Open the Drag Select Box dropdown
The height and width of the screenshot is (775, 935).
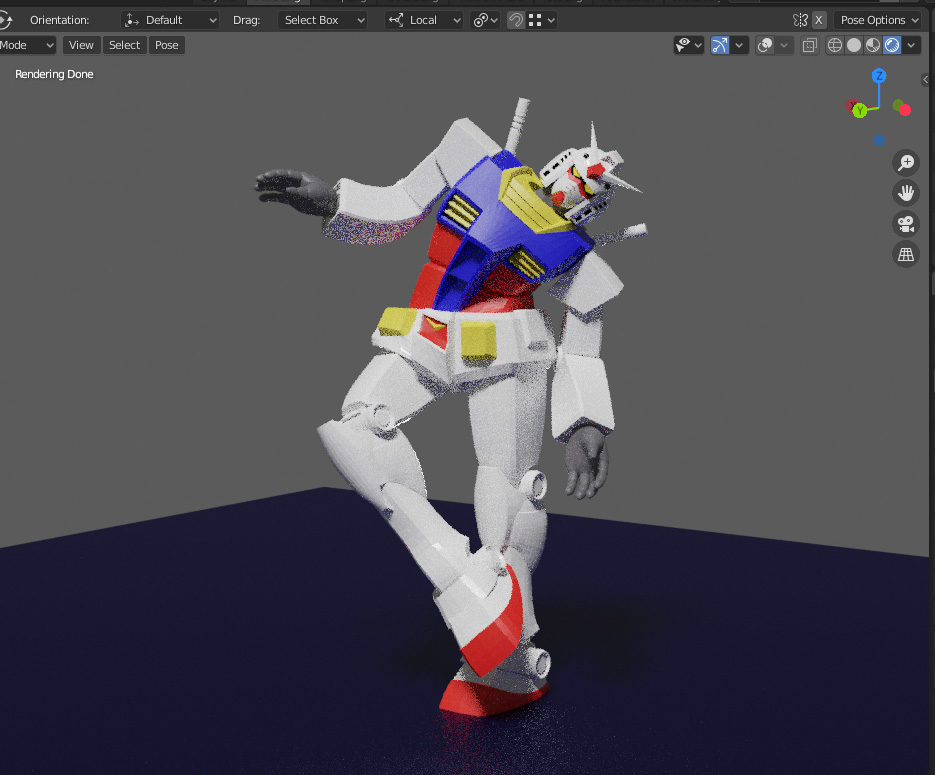point(322,20)
